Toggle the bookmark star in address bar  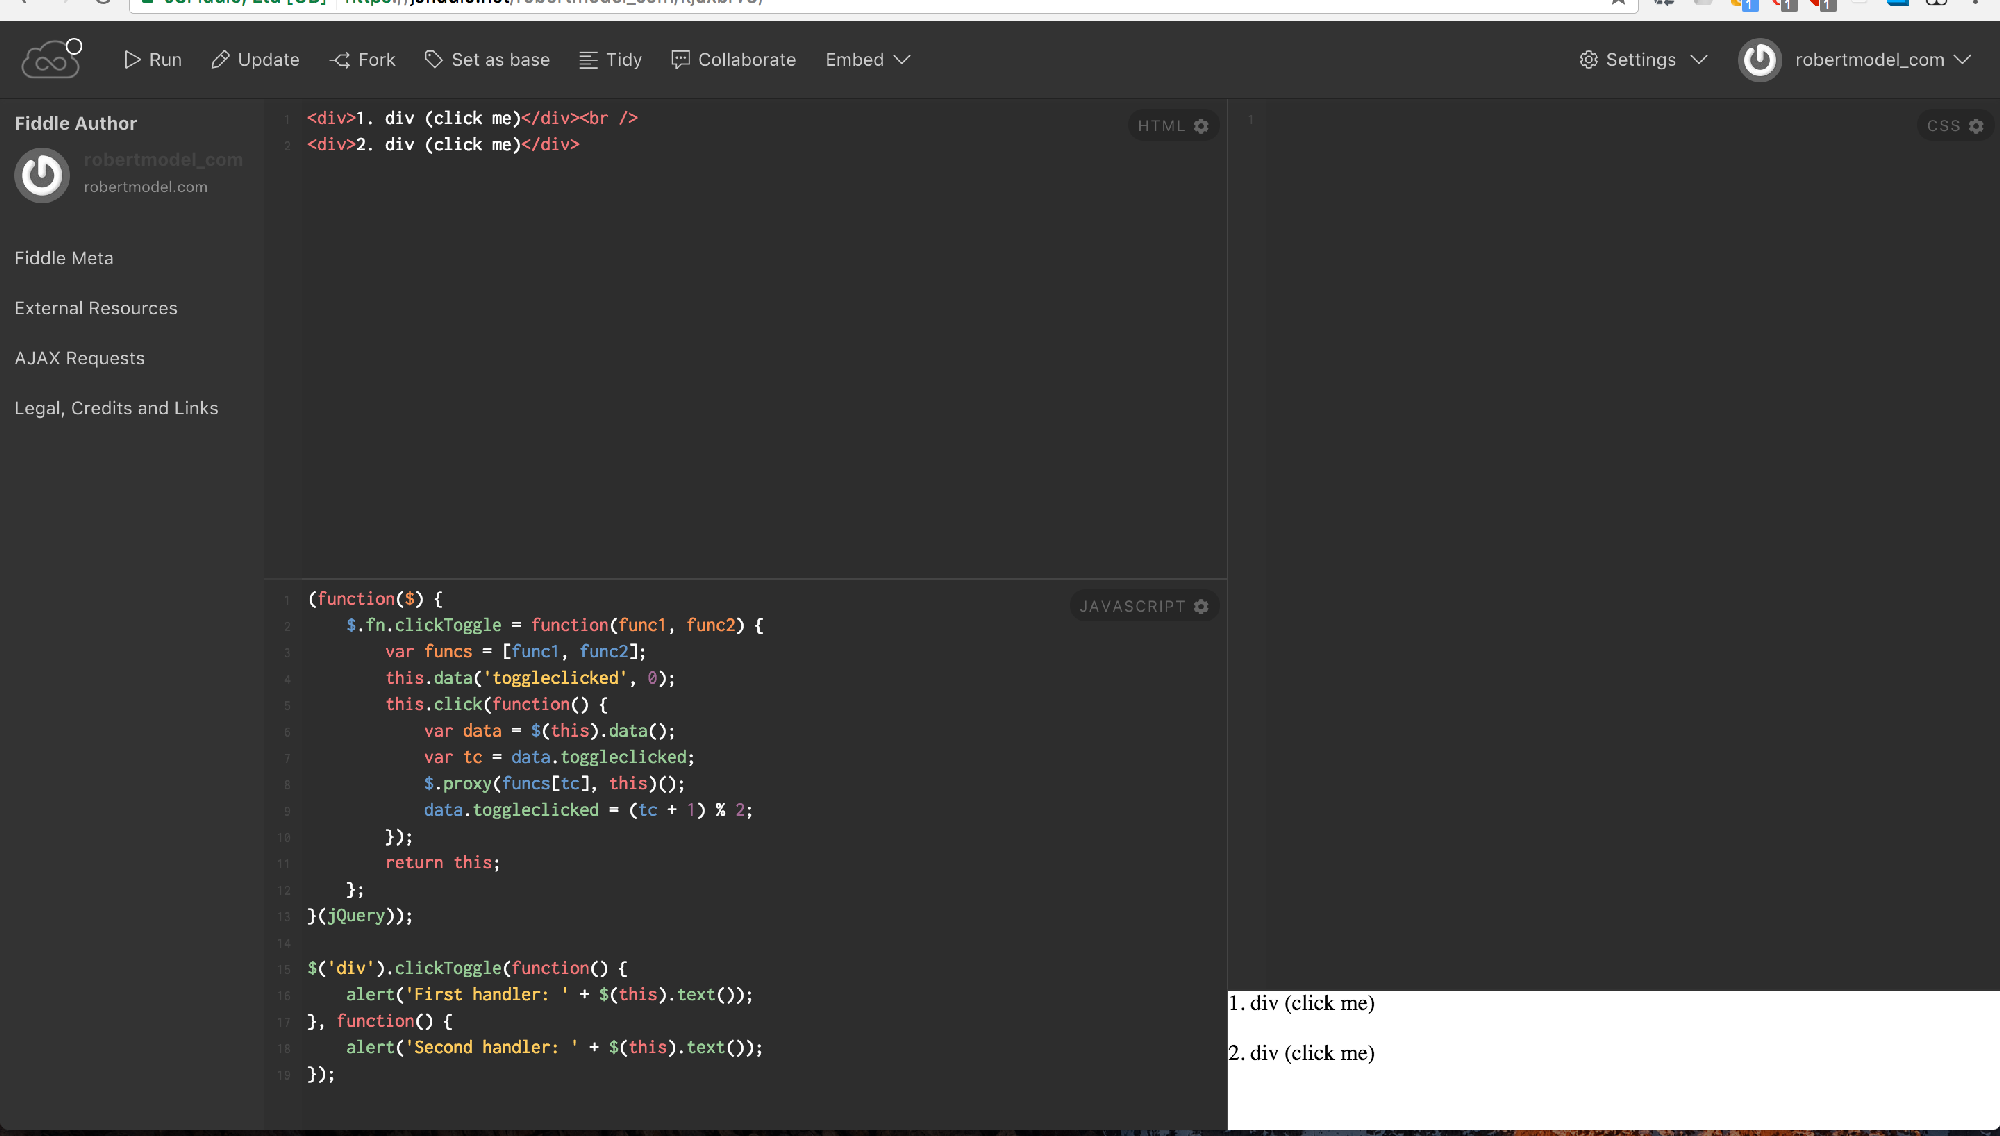pyautogui.click(x=1617, y=3)
